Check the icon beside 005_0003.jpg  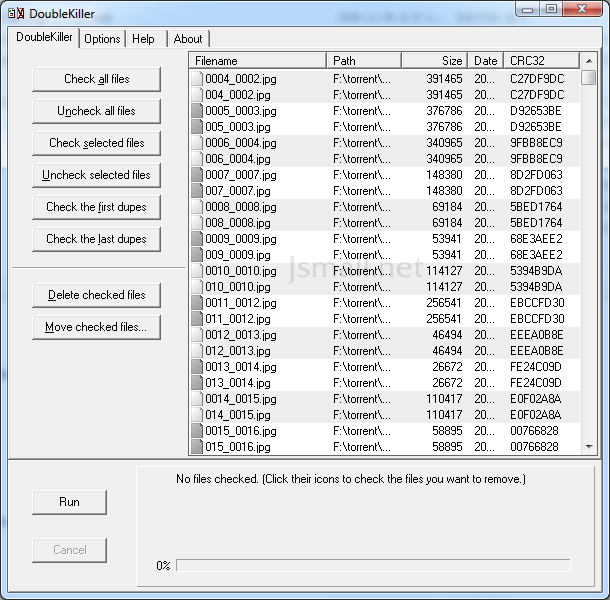(x=197, y=127)
